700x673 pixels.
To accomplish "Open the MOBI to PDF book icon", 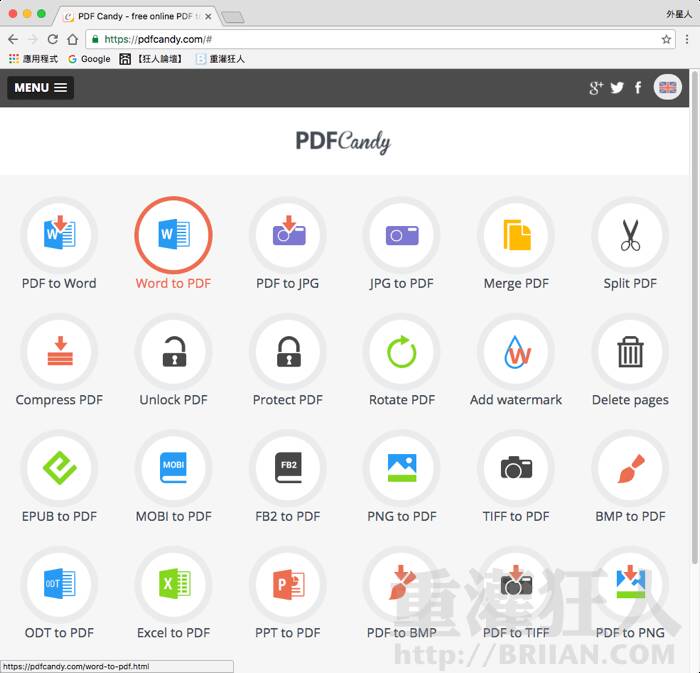I will point(174,468).
